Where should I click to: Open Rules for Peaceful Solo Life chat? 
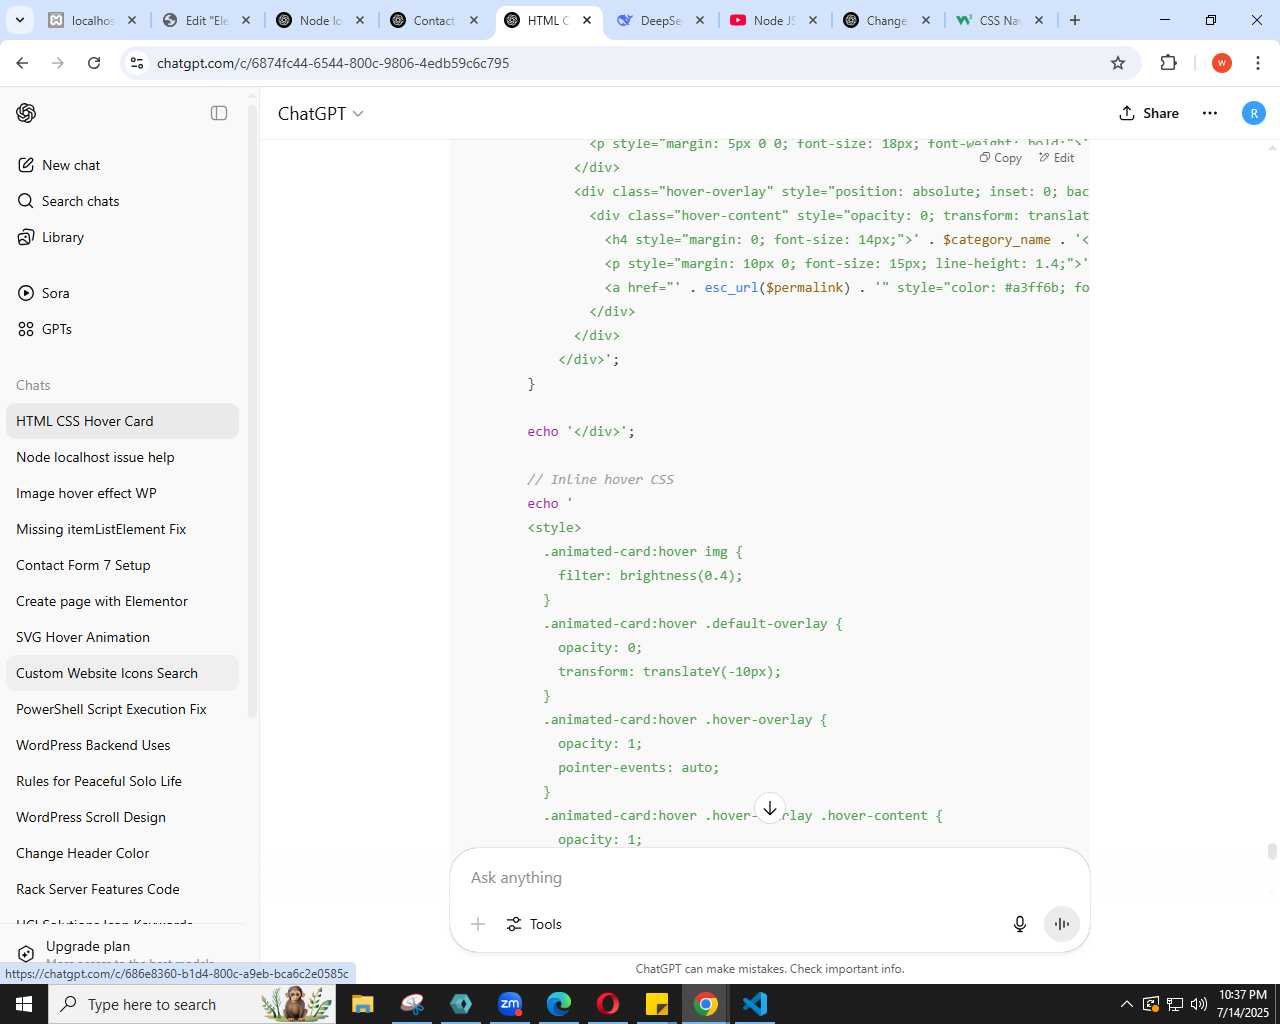coord(122,781)
